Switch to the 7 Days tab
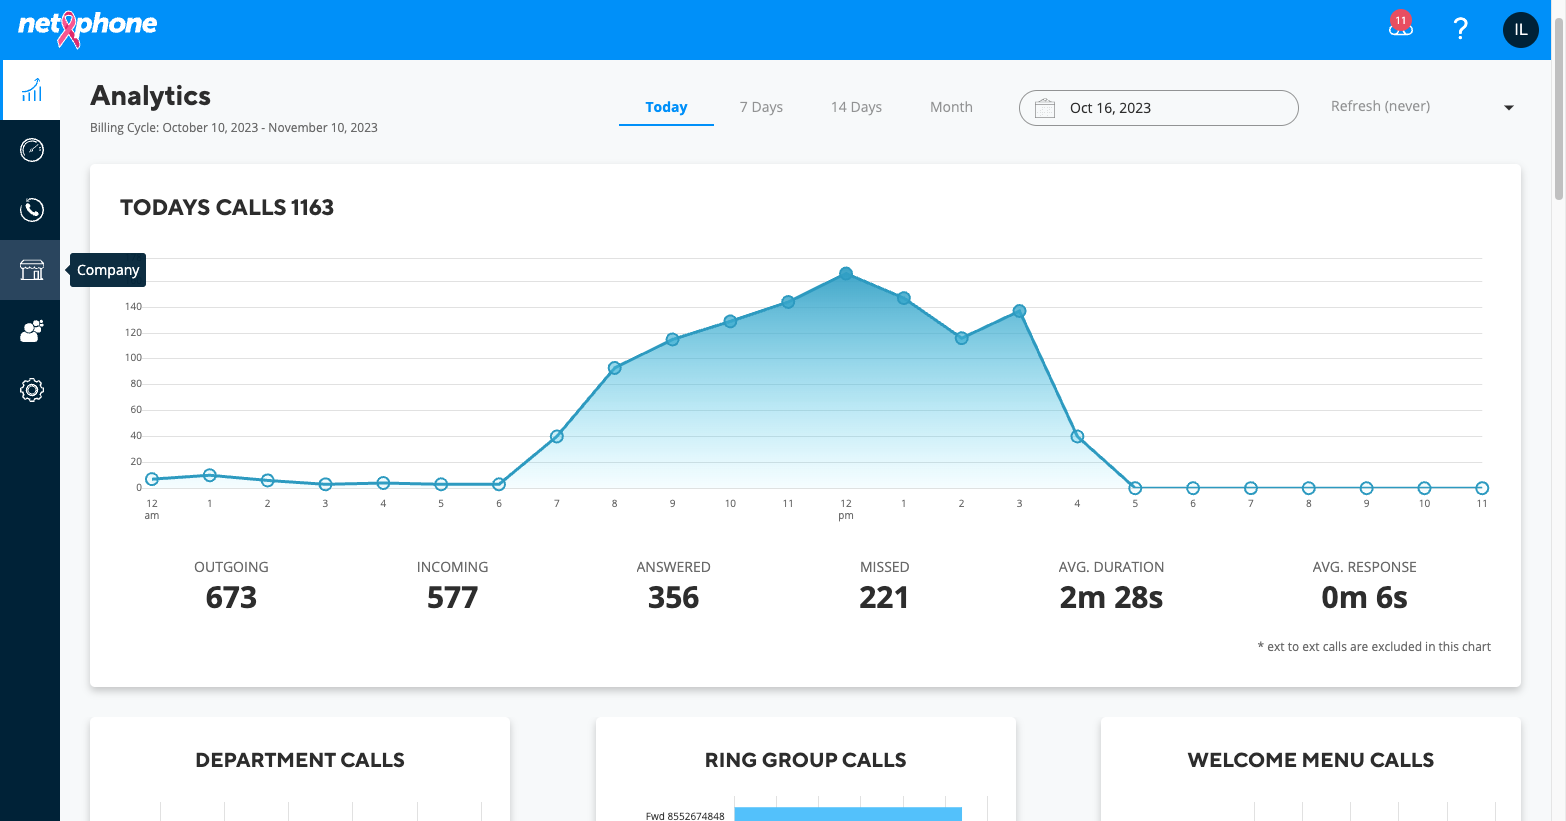1566x821 pixels. coord(761,107)
